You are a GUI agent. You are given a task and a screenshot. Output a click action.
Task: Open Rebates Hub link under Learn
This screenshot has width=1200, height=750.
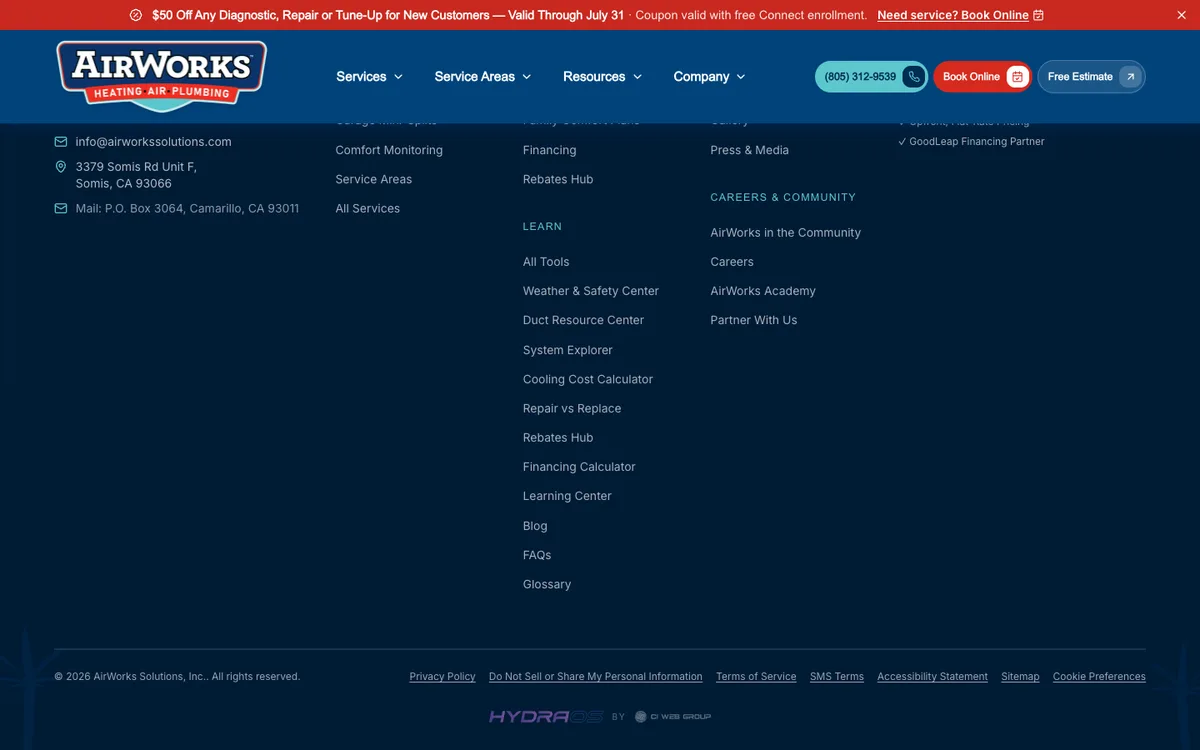point(558,437)
